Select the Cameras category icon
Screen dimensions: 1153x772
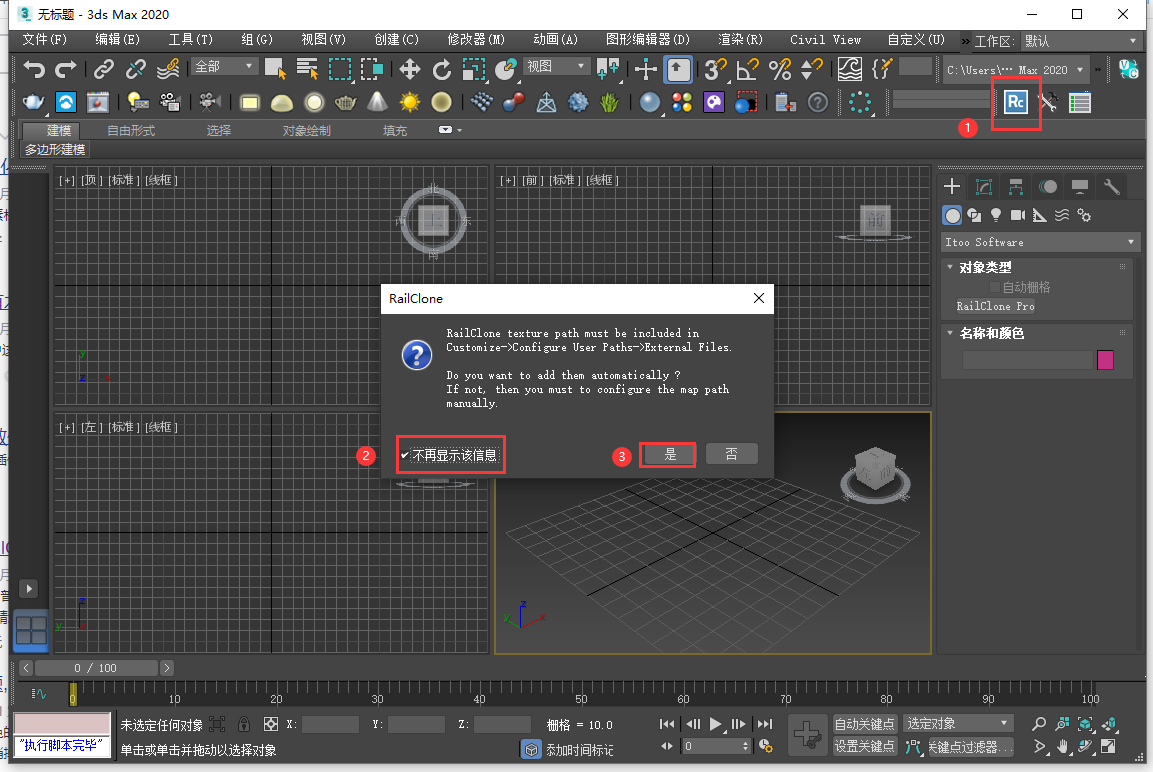(1018, 215)
